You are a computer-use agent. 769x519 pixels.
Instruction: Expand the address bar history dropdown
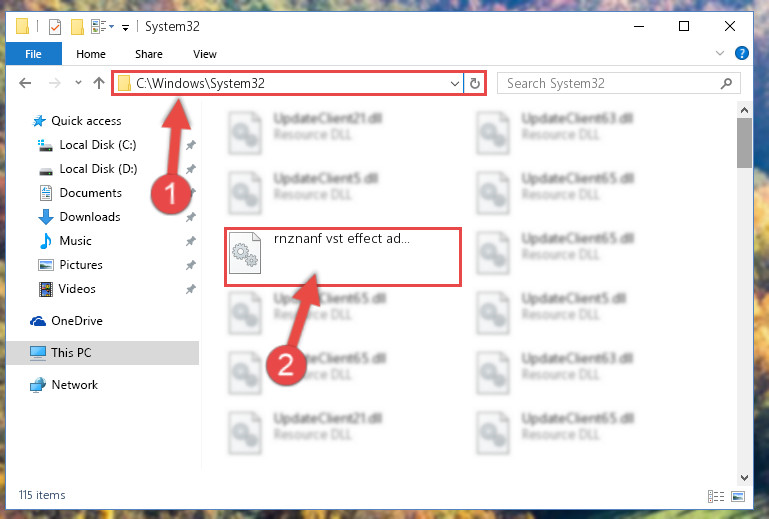pyautogui.click(x=455, y=83)
